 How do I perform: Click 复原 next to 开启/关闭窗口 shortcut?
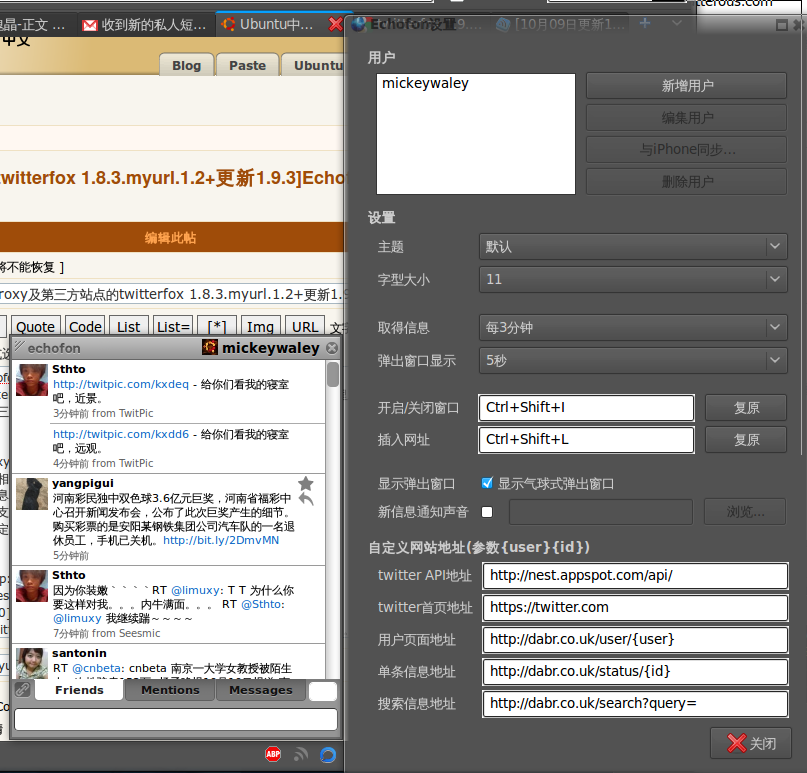tap(746, 408)
